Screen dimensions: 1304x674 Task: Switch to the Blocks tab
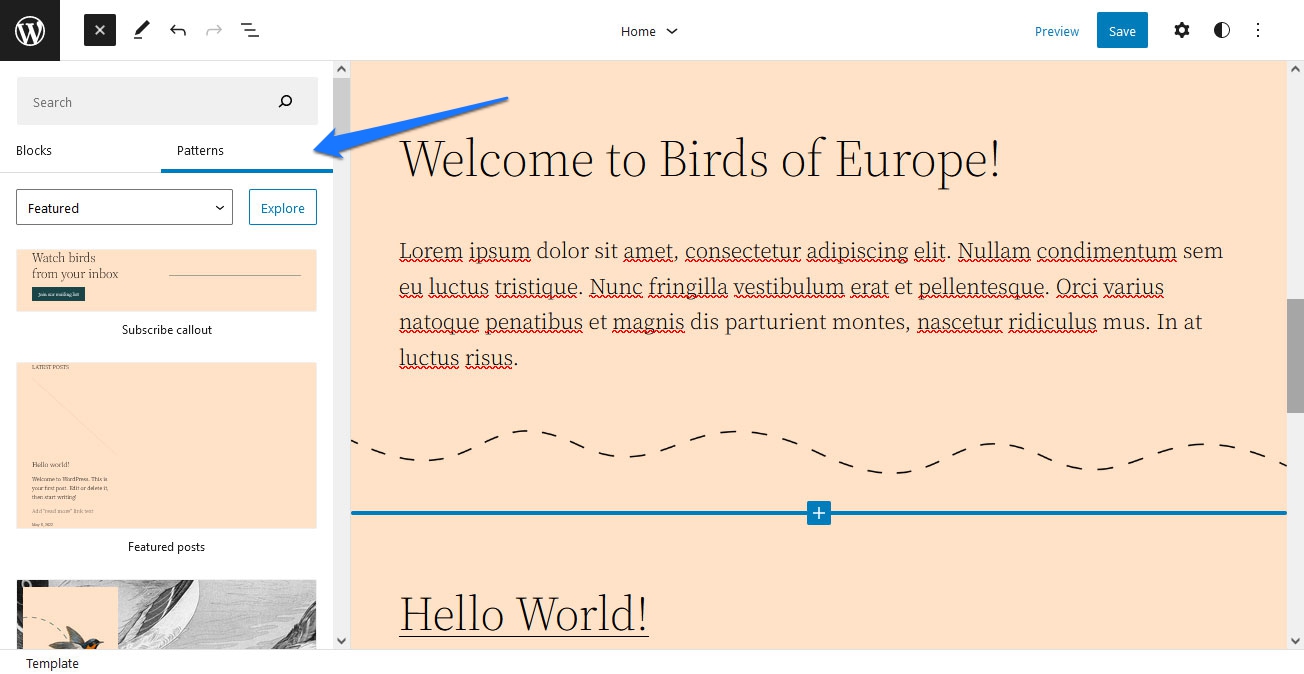coord(33,150)
